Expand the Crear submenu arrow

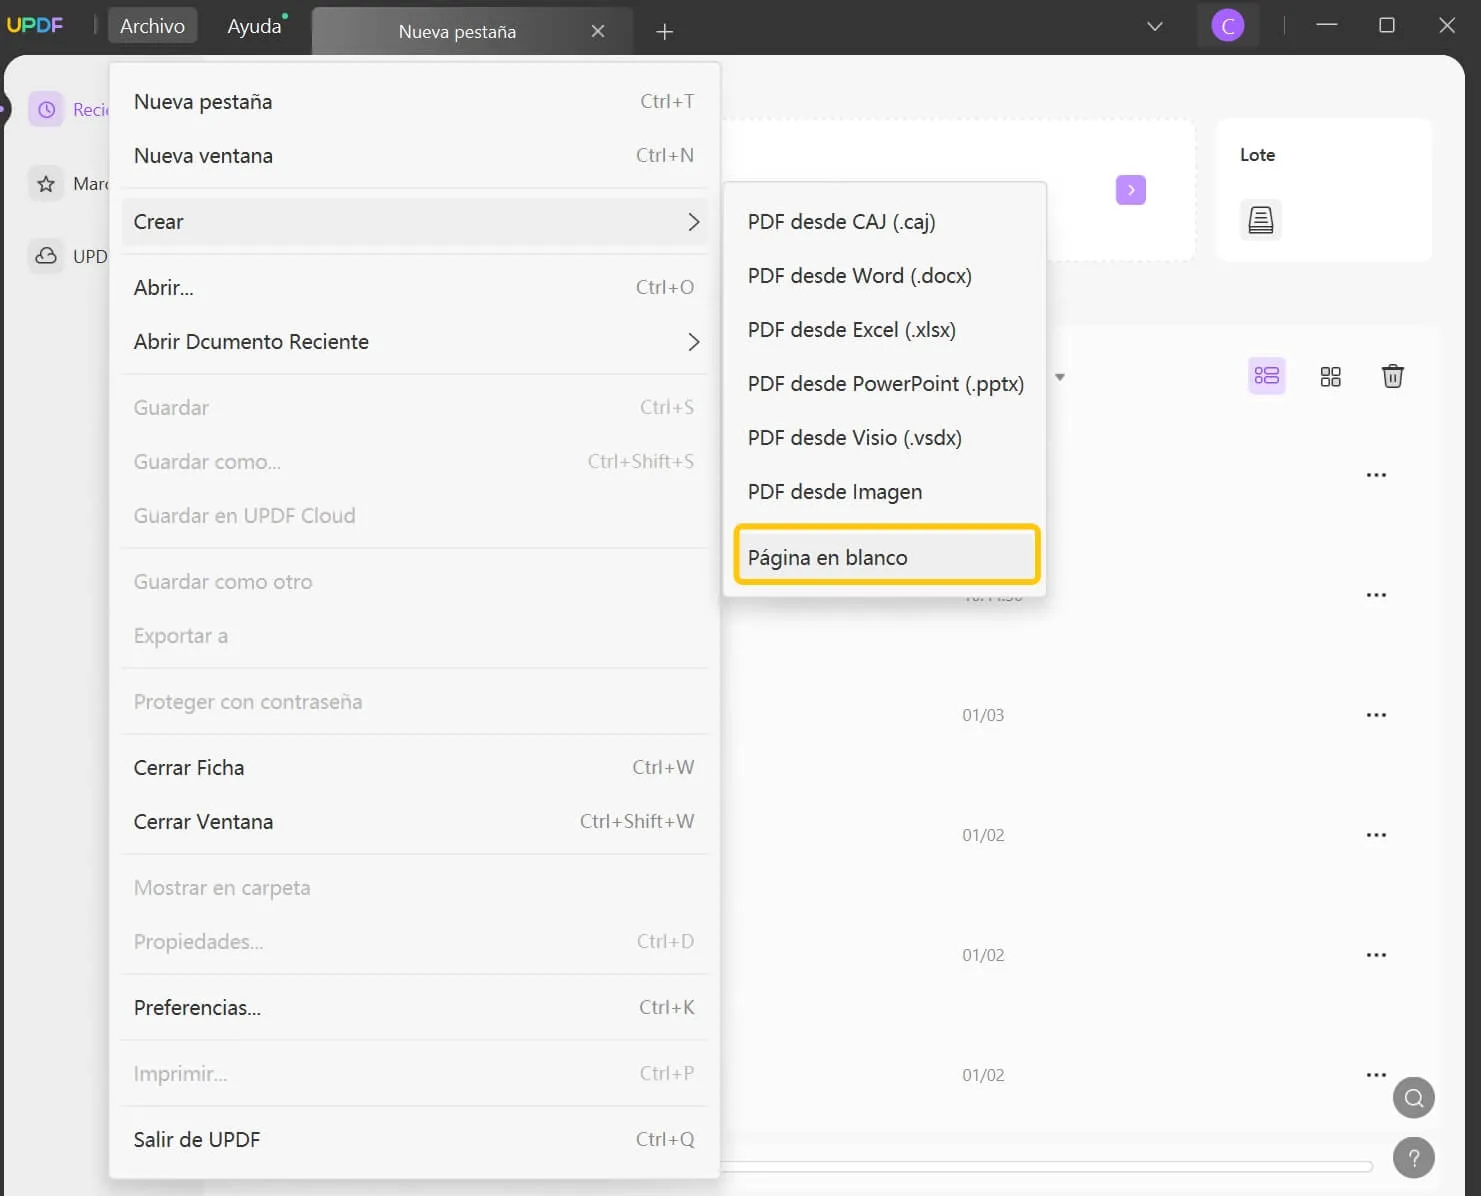pos(693,222)
